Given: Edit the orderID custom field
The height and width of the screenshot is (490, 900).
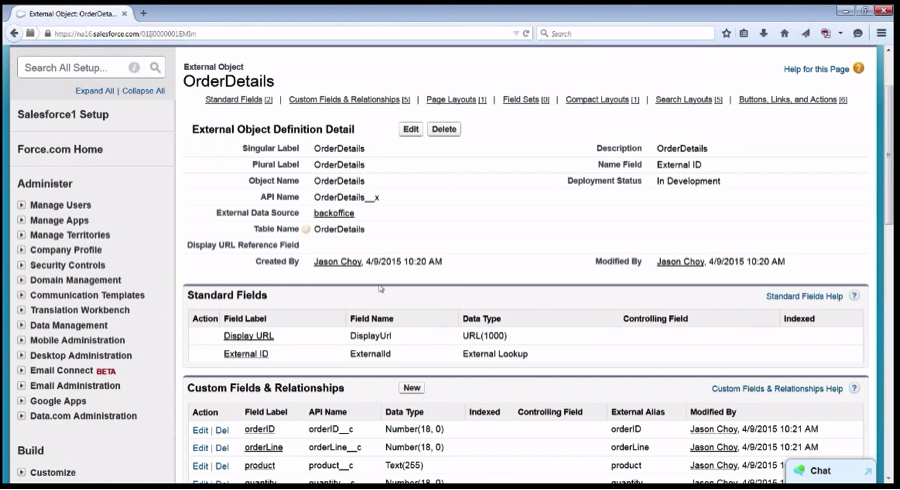Looking at the screenshot, I should coord(200,430).
